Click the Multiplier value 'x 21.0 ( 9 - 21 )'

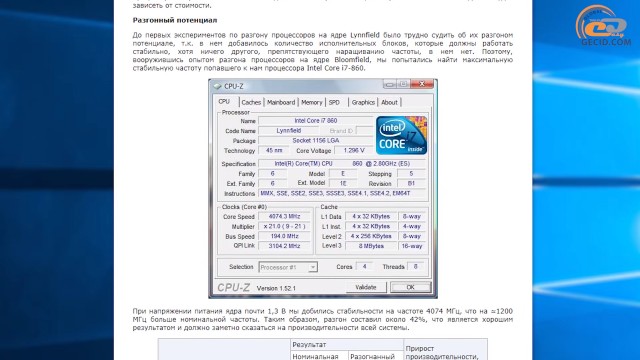284,227
